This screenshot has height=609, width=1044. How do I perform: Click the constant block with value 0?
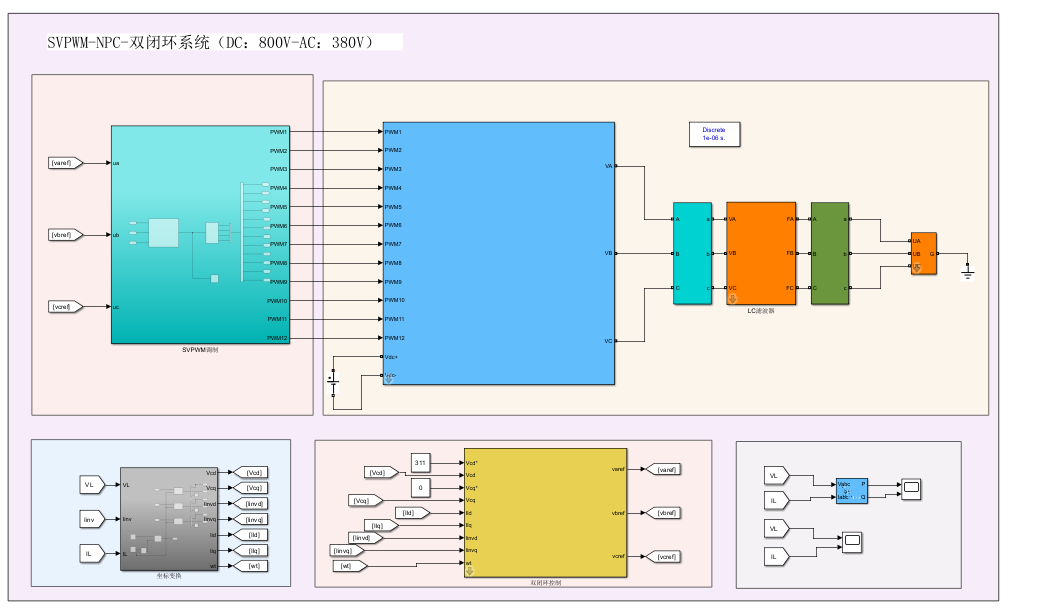click(420, 487)
